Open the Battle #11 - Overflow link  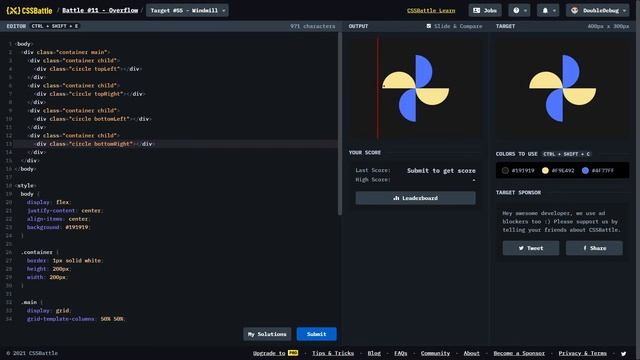click(100, 10)
